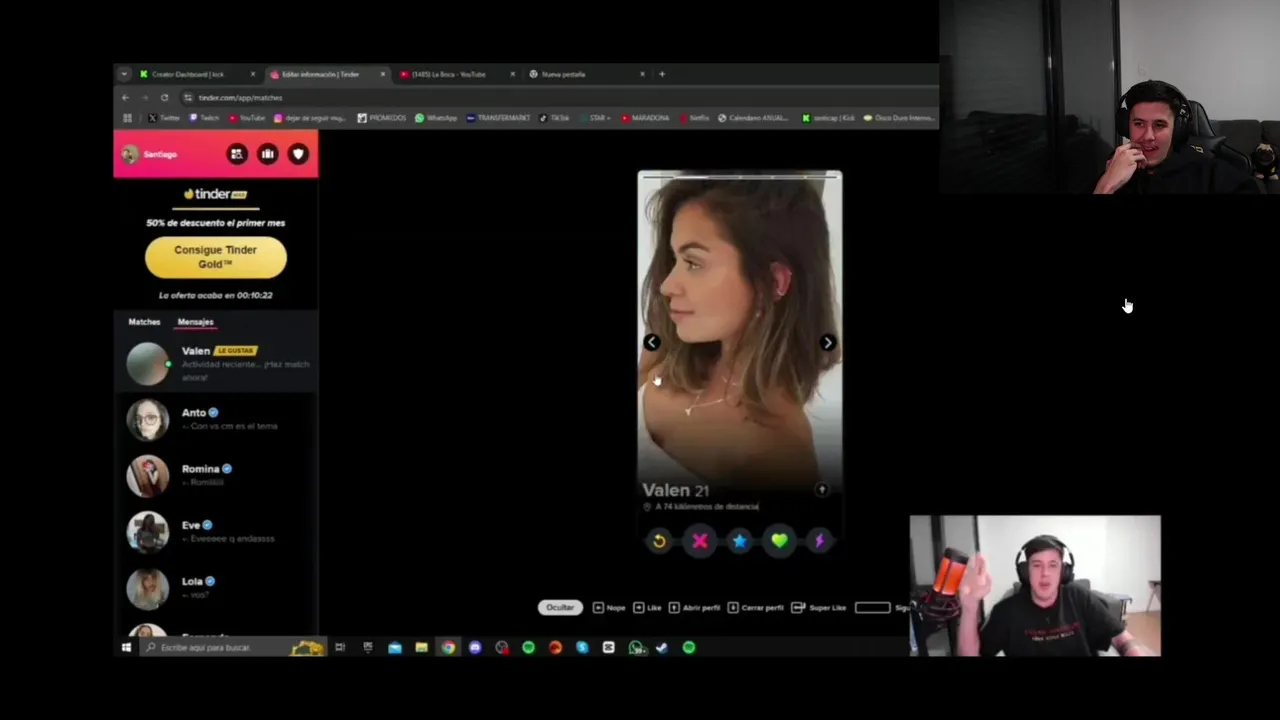Switch to the Mensajes tab

(x=195, y=322)
